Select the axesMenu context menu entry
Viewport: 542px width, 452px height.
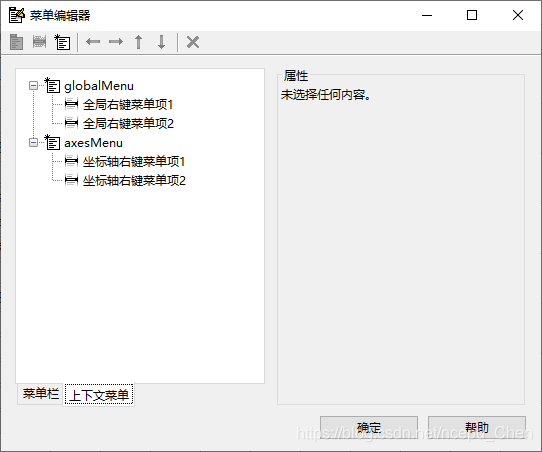pyautogui.click(x=93, y=143)
